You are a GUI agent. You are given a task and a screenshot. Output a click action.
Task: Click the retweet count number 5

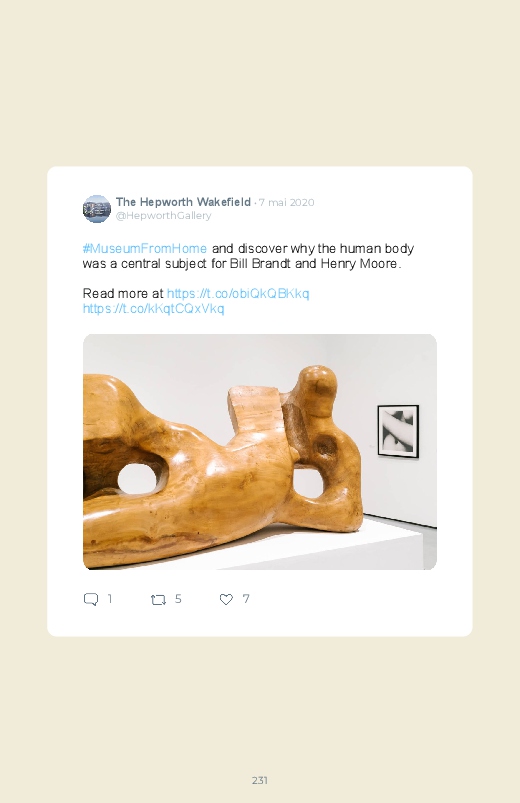pos(178,599)
